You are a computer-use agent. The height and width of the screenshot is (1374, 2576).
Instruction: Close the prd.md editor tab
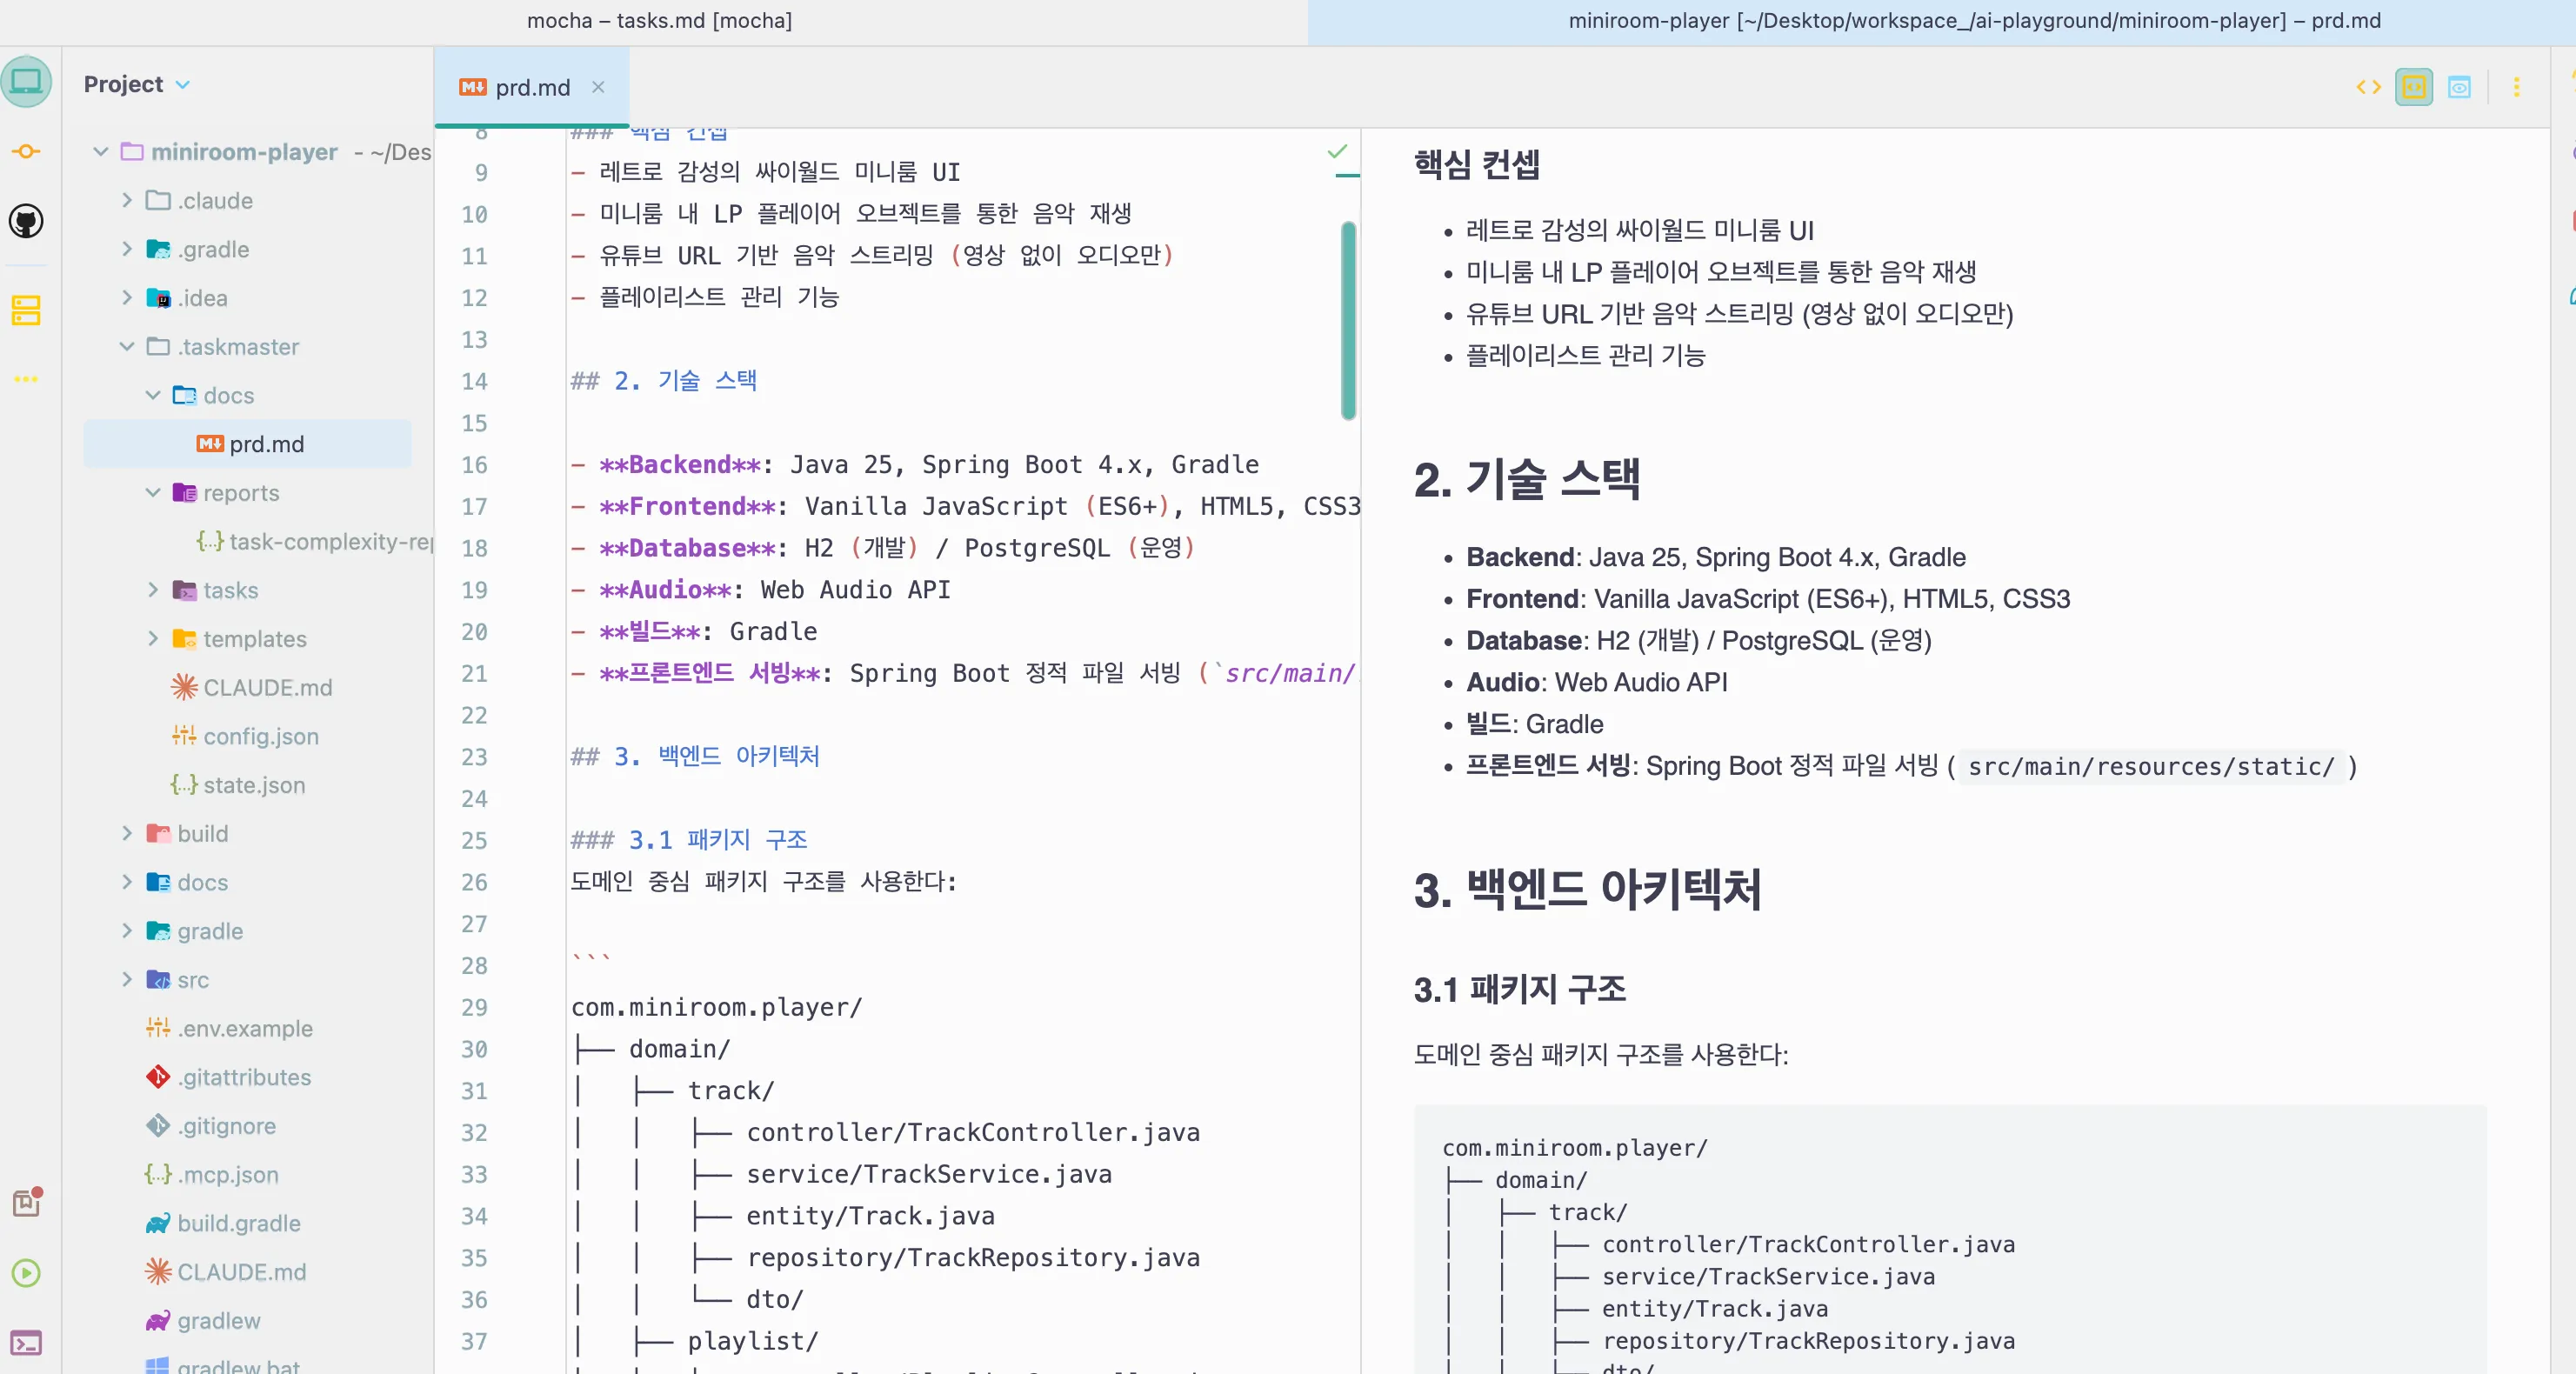pos(598,87)
